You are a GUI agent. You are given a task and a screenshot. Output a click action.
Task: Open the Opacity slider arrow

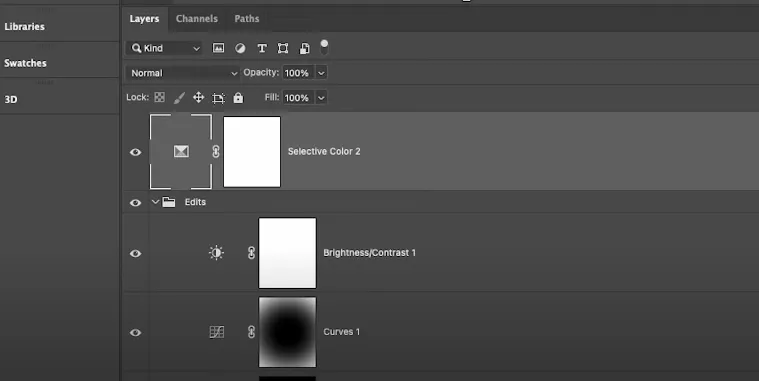tap(321, 73)
